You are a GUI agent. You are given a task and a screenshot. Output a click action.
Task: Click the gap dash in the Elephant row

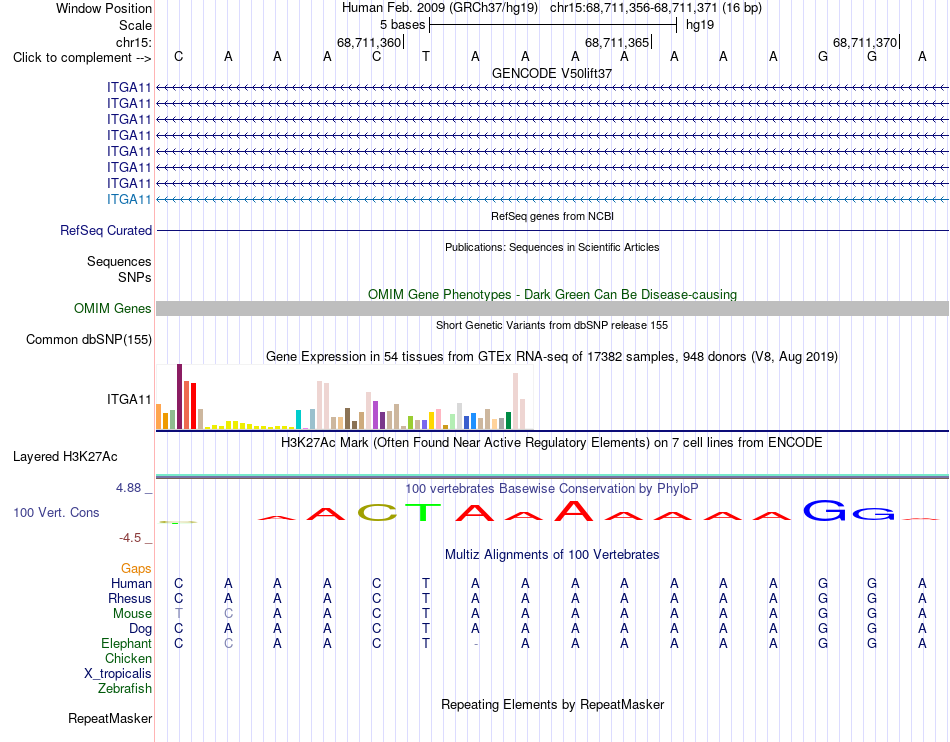(x=476, y=644)
